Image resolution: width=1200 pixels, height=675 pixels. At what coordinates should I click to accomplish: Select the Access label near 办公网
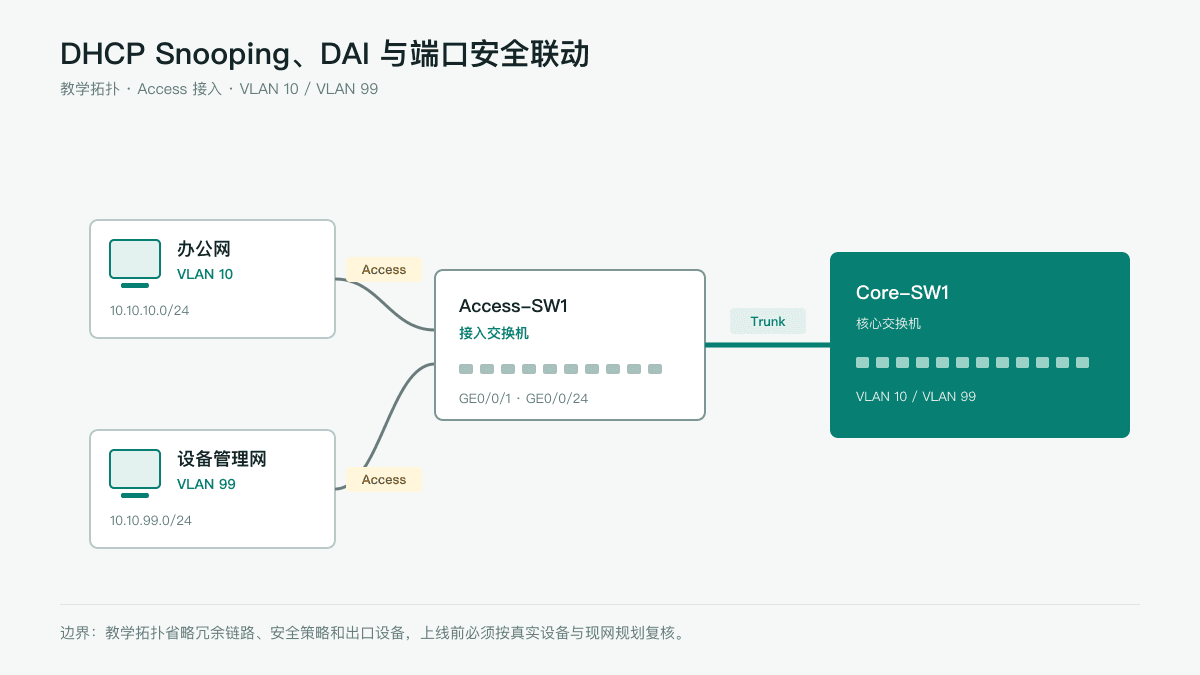coord(384,269)
